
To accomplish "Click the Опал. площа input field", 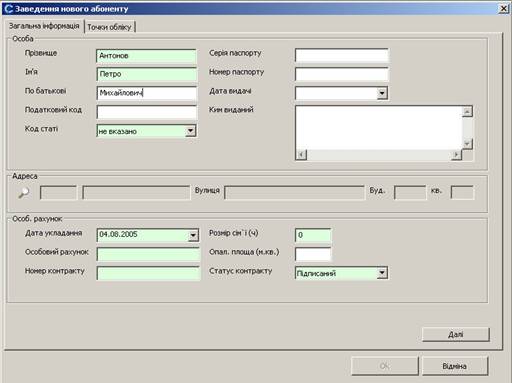I will 313,254.
